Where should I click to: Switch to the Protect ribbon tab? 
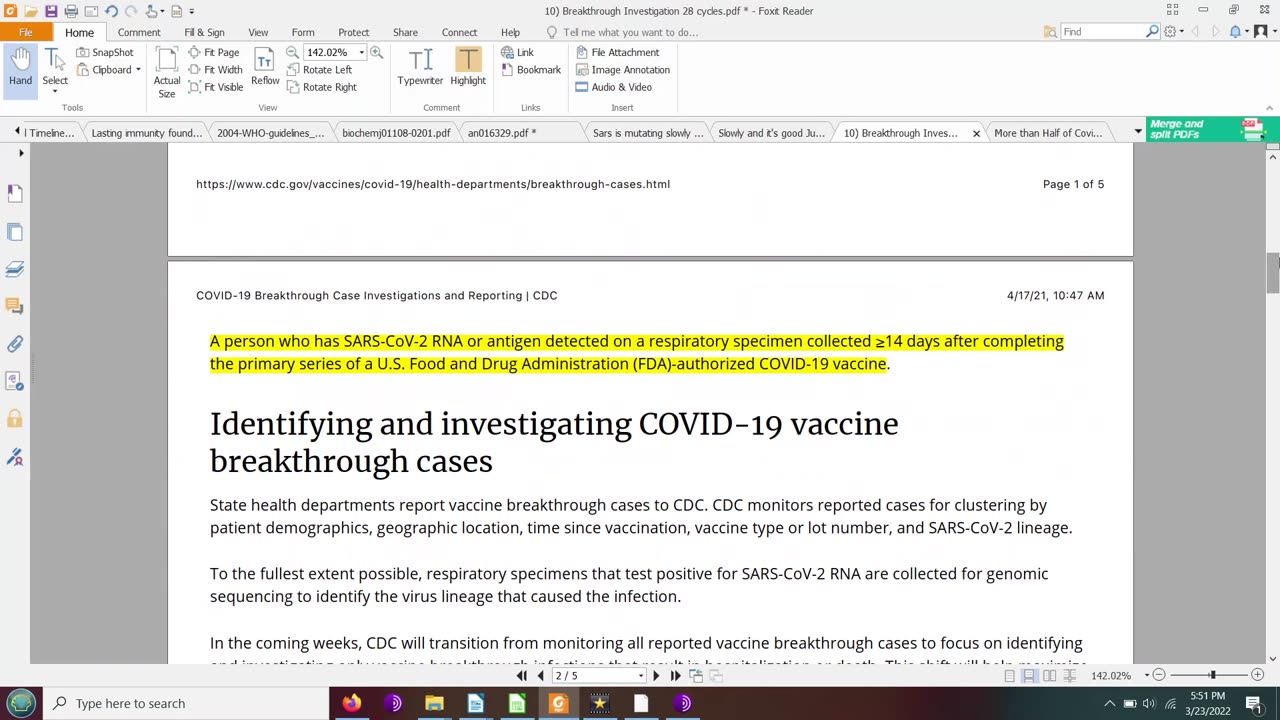tap(353, 32)
